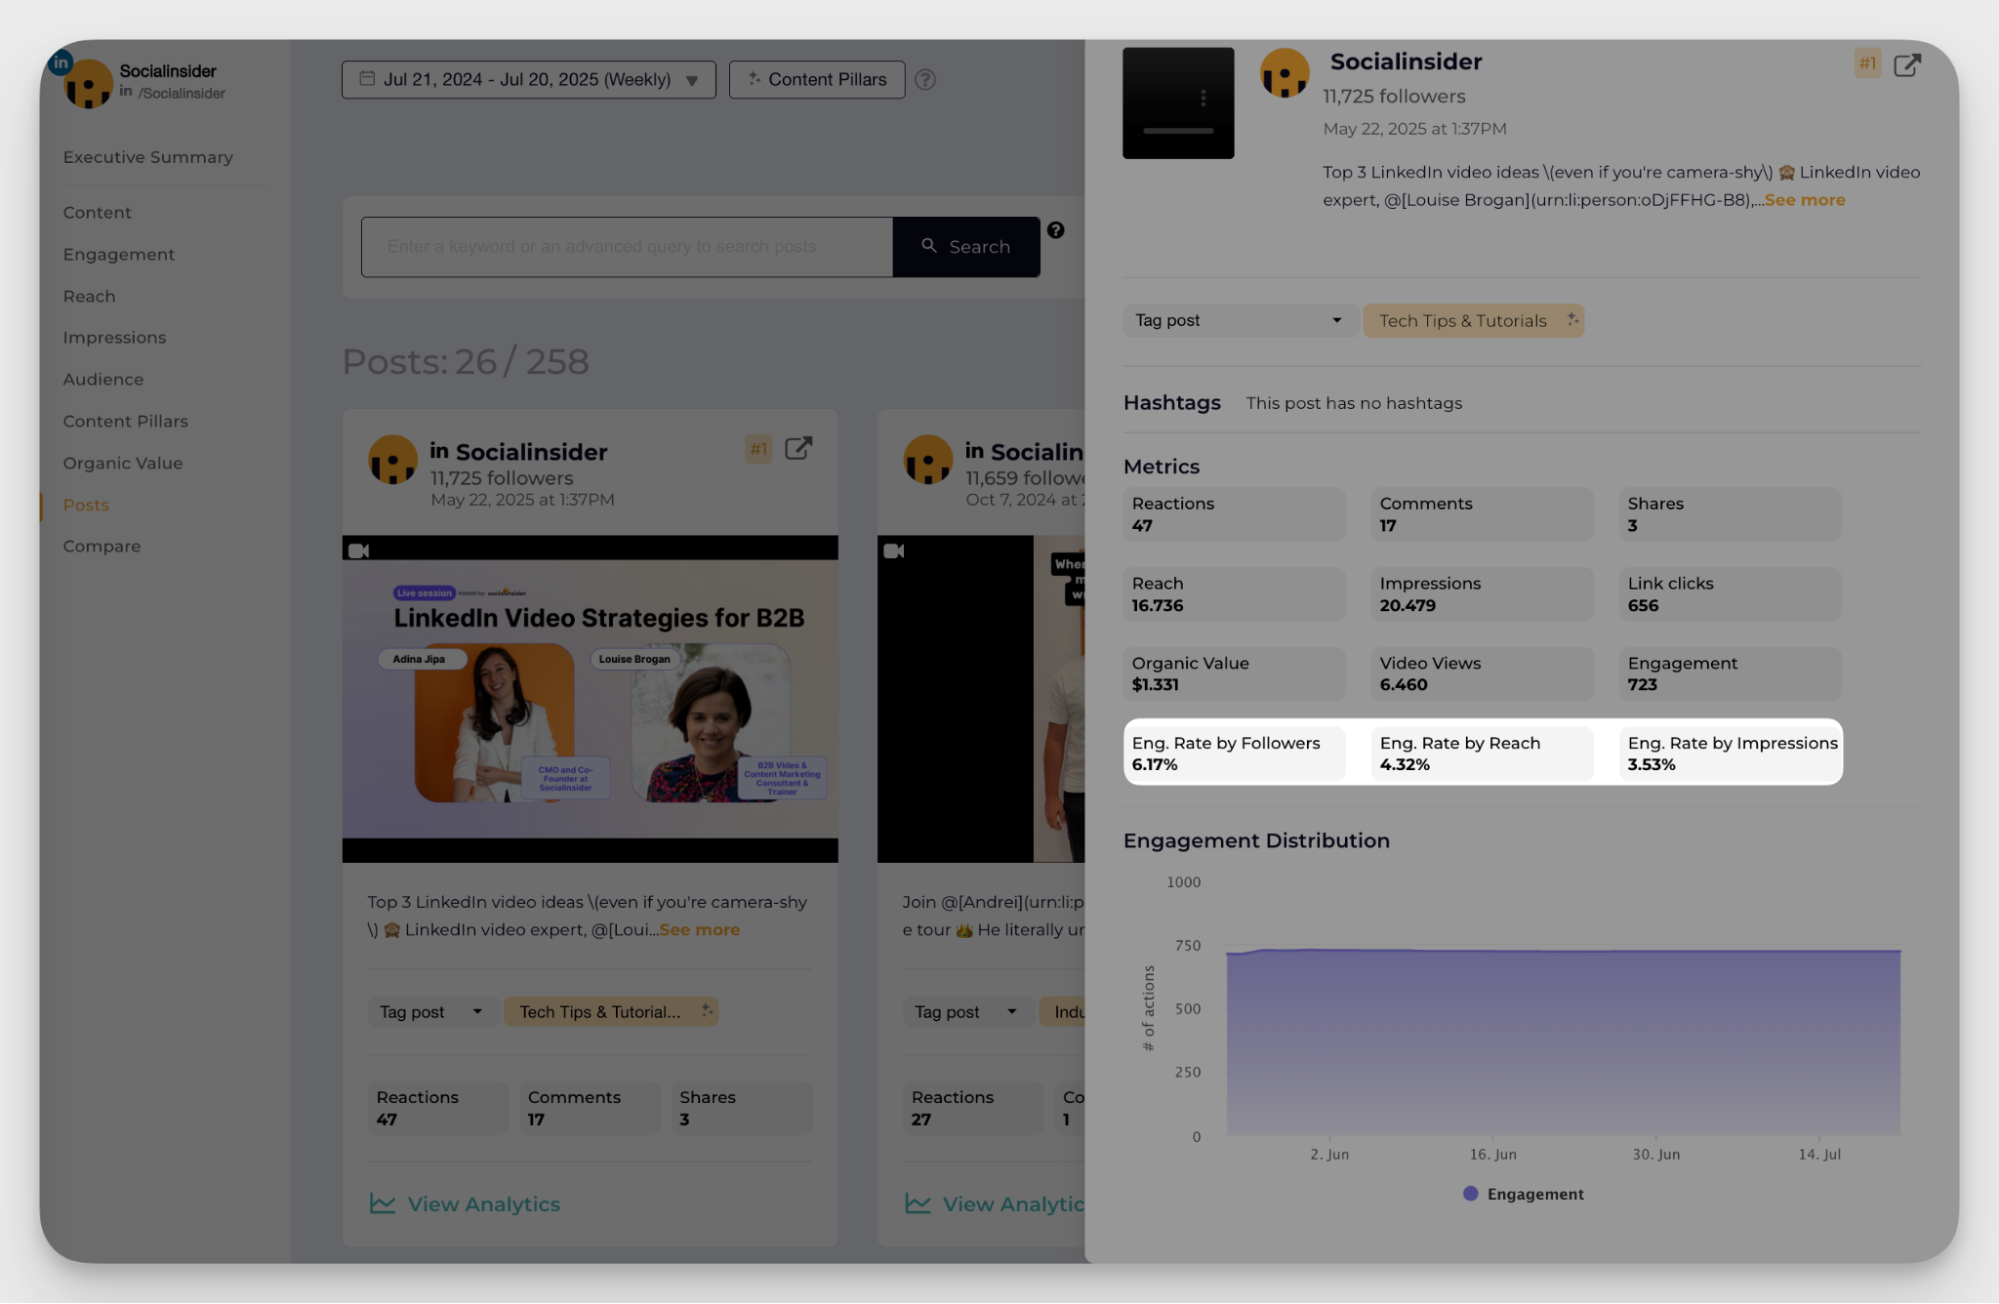Click video camera icon on Oct 7 post

coord(893,550)
